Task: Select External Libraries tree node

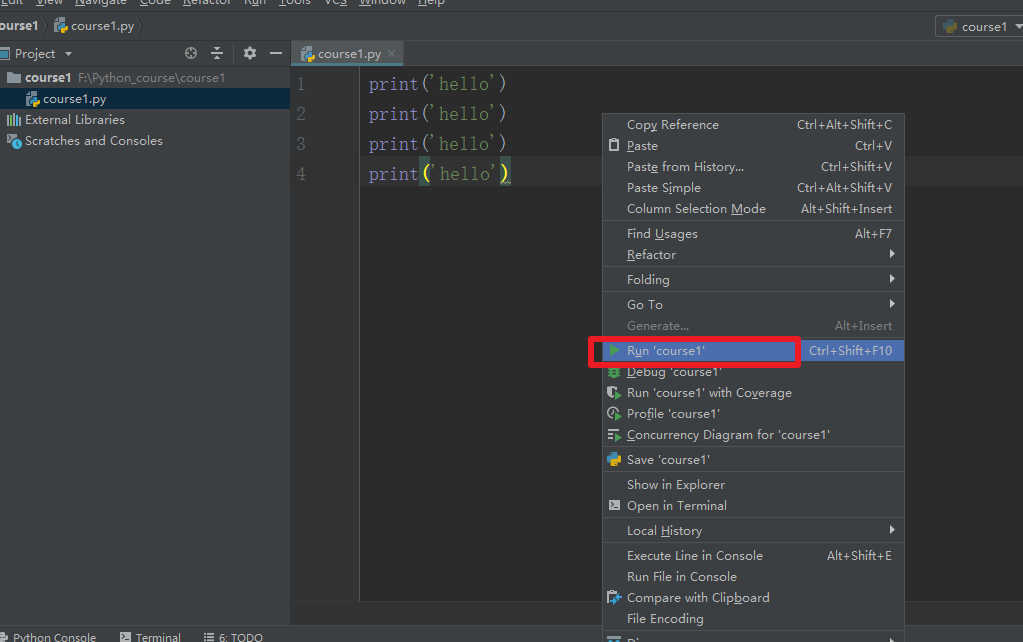Action: 145,120
